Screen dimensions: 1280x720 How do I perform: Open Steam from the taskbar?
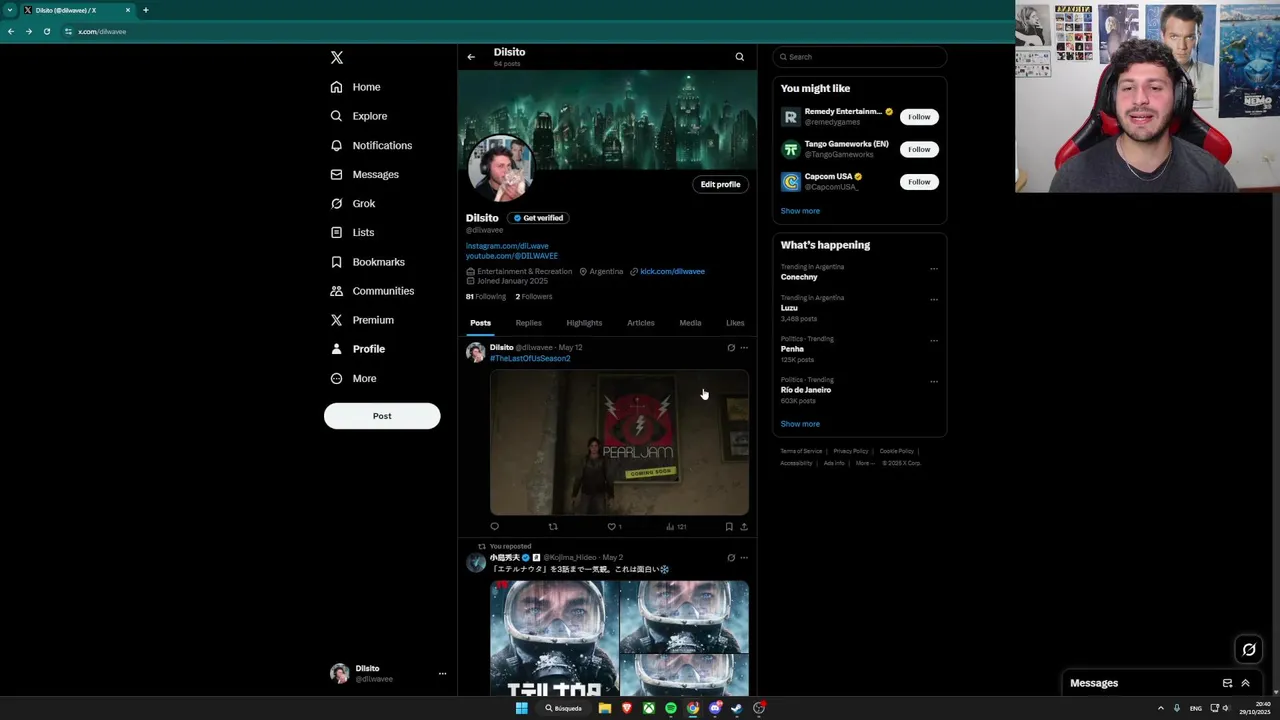pyautogui.click(x=737, y=708)
